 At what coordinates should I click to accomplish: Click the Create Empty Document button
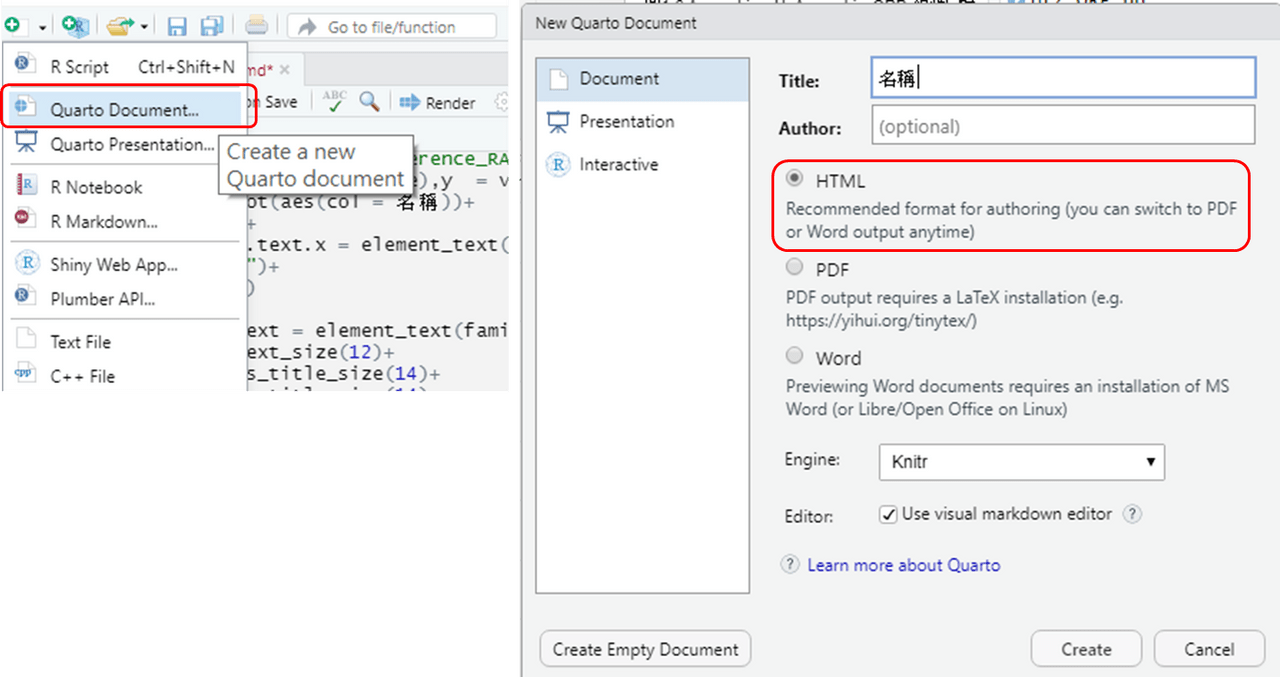(x=645, y=649)
